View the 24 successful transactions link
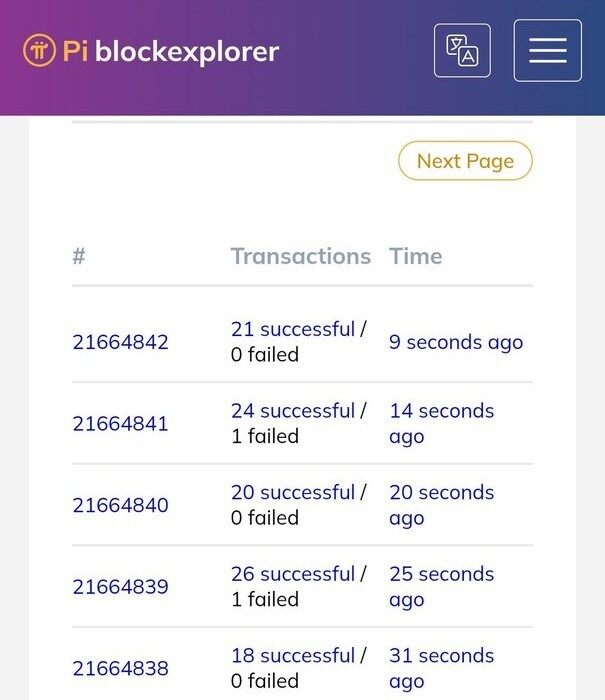 (x=292, y=411)
